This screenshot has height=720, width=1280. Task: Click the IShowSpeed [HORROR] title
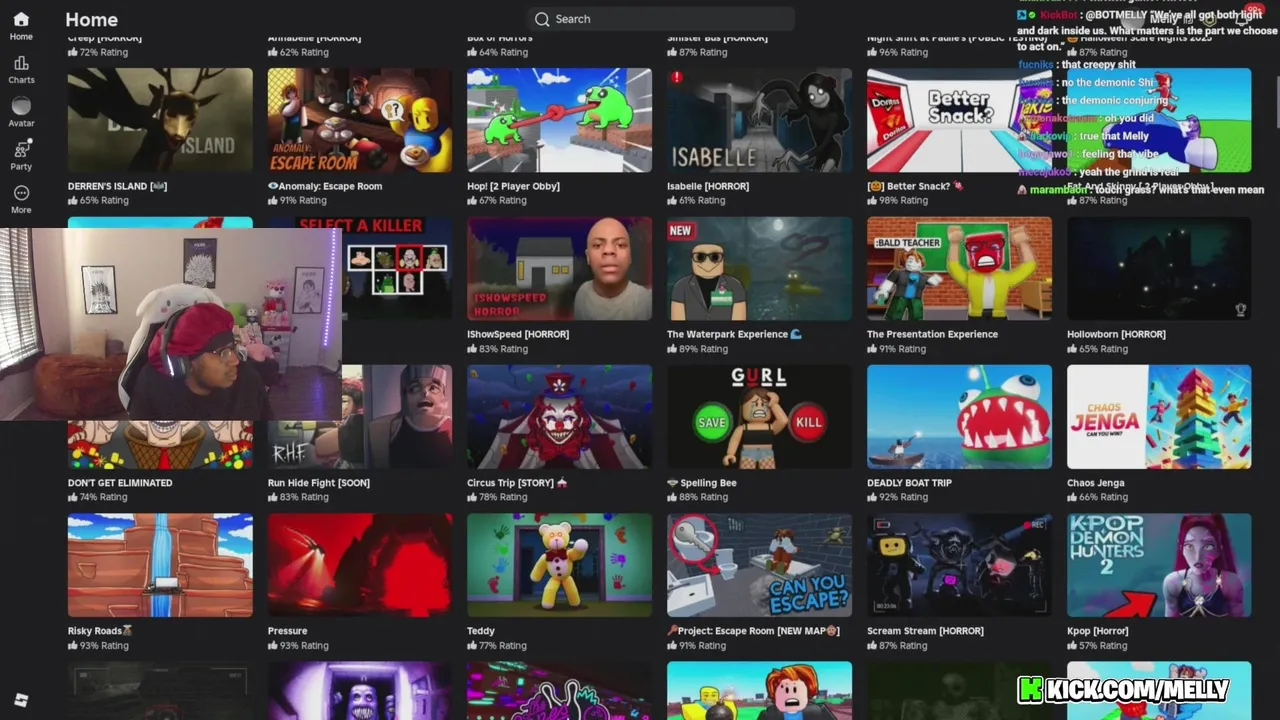coord(518,334)
